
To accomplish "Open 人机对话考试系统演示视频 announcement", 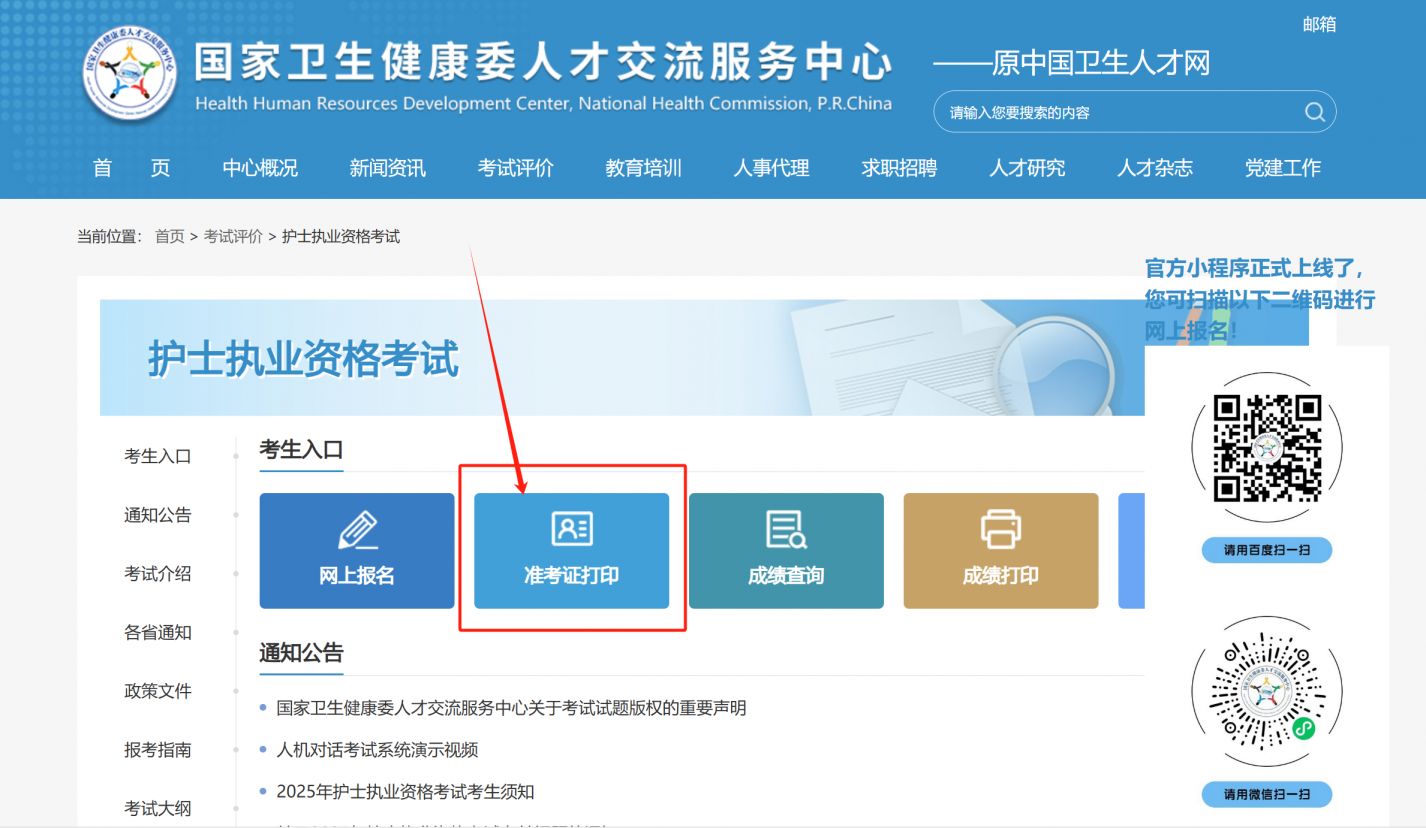I will pyautogui.click(x=377, y=750).
